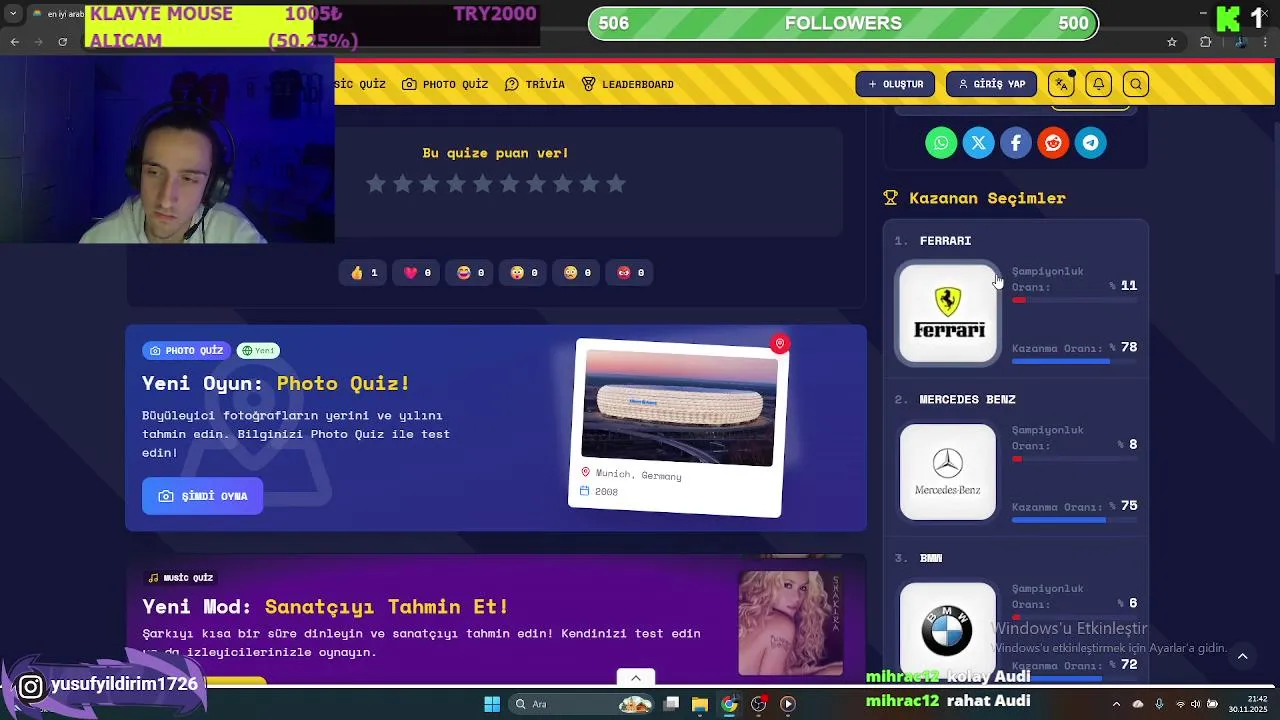Viewport: 1280px width, 720px height.
Task: Click the Şimdi Oyna play now button
Action: 202,496
